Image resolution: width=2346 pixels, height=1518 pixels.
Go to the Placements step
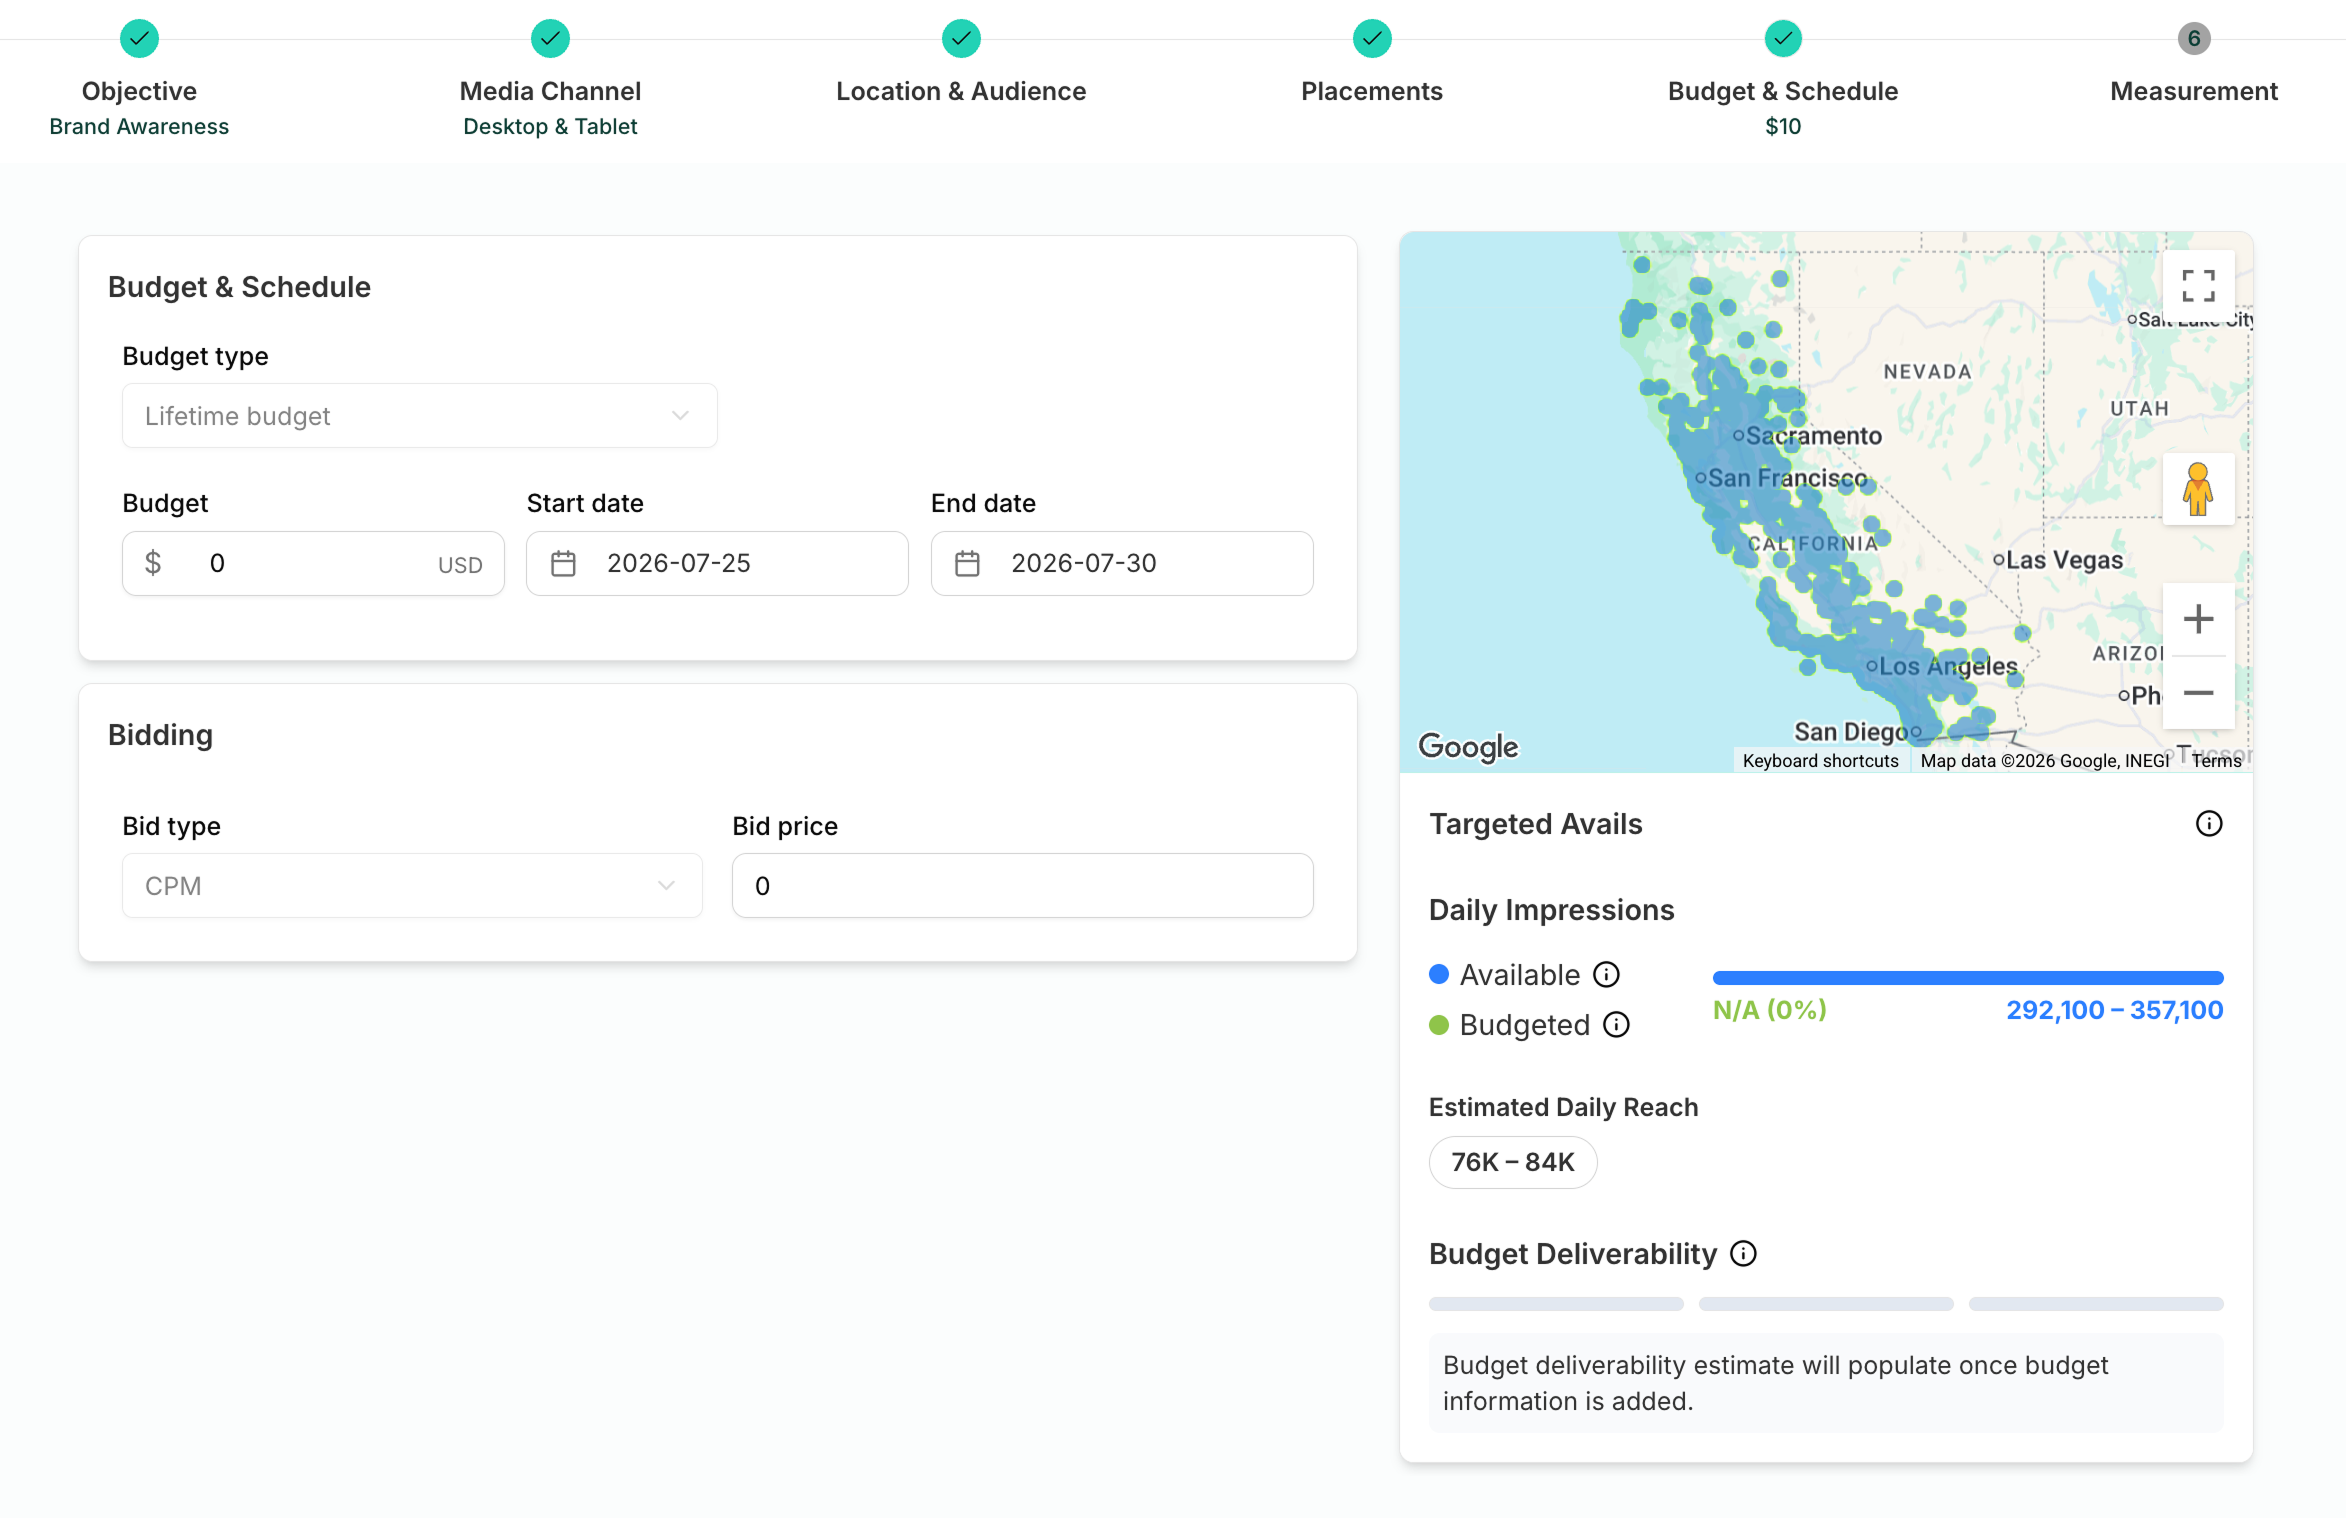(1372, 91)
